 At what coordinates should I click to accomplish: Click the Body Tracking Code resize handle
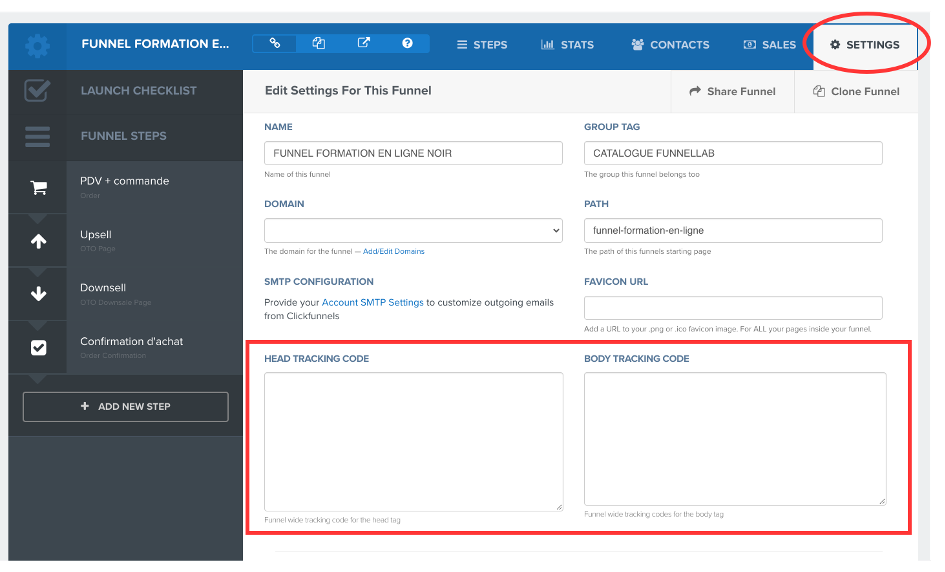882,501
